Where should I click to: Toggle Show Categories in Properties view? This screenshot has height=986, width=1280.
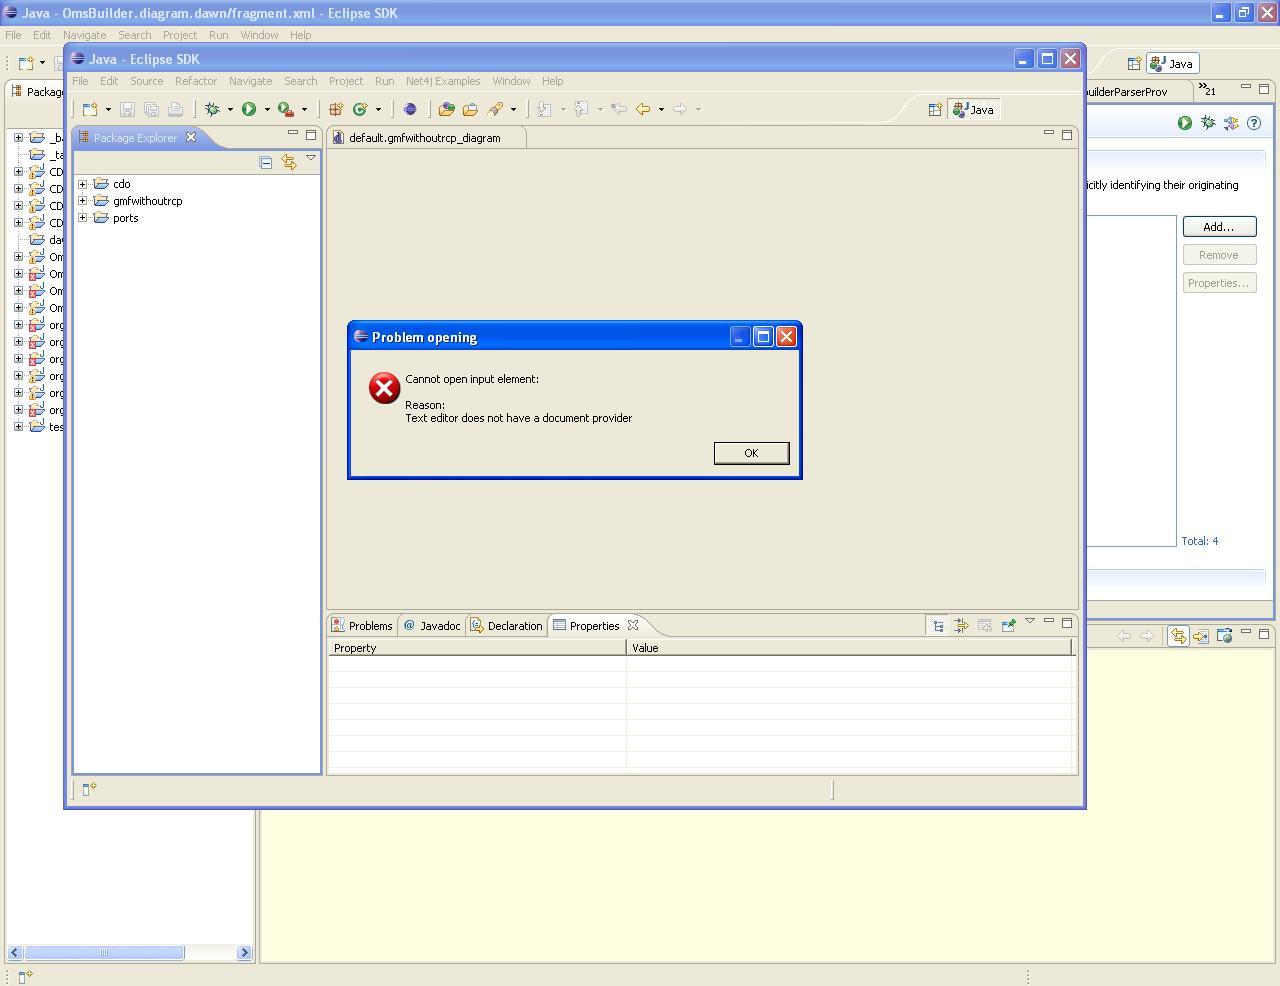(x=938, y=626)
